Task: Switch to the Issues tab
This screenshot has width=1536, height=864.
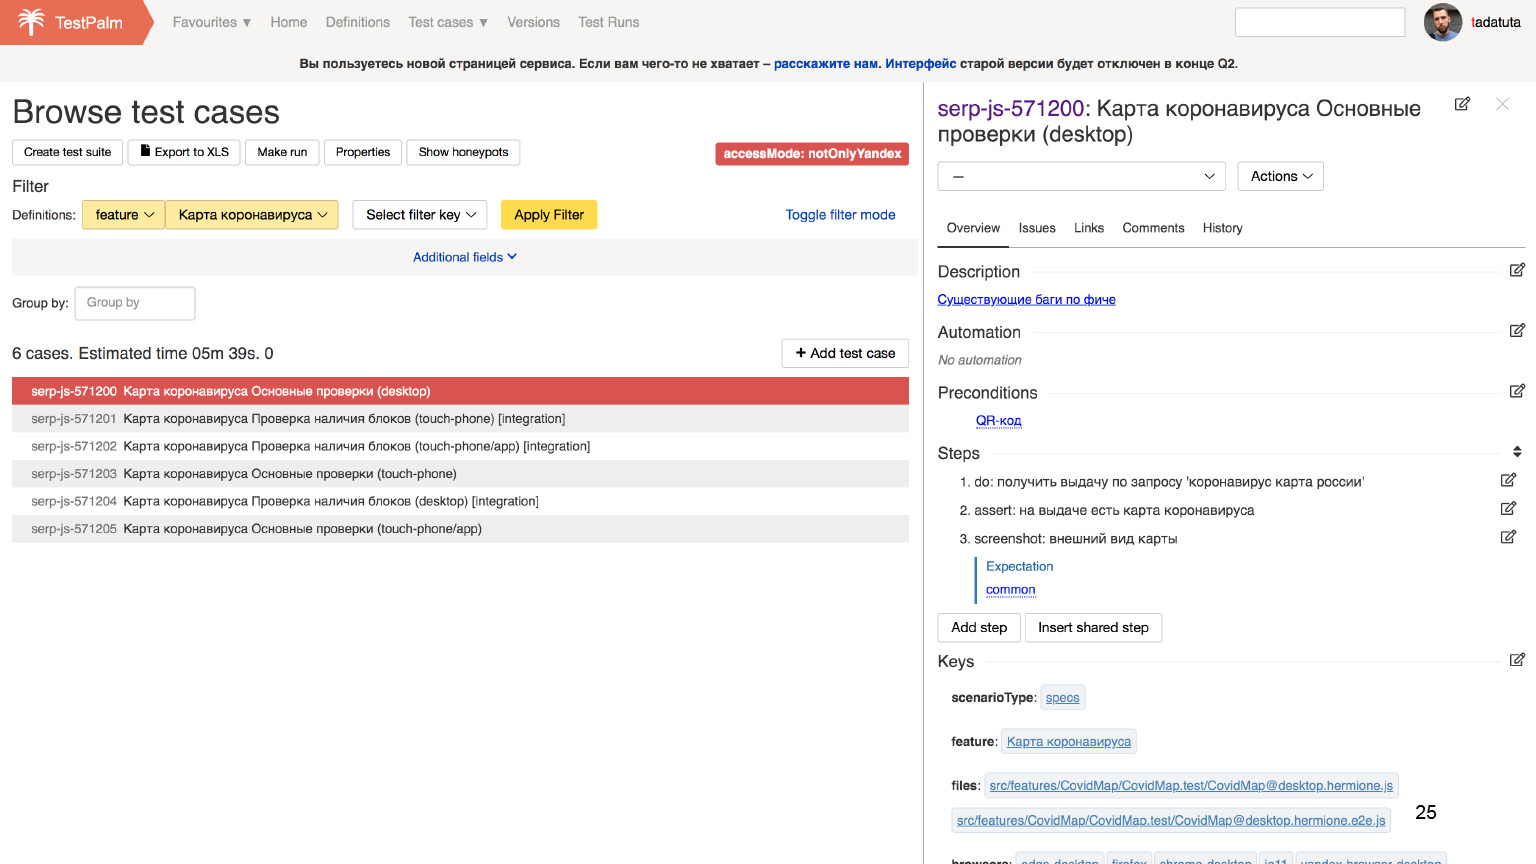Action: 1037,228
